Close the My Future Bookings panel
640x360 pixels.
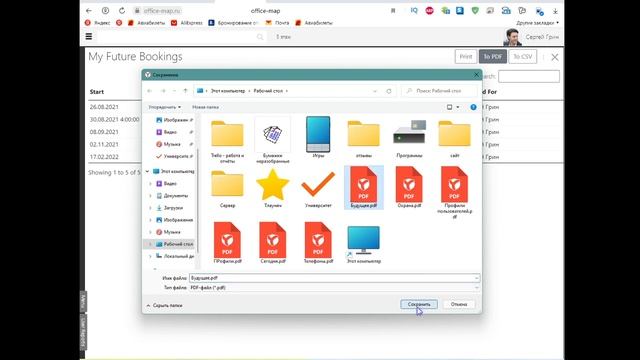555,57
